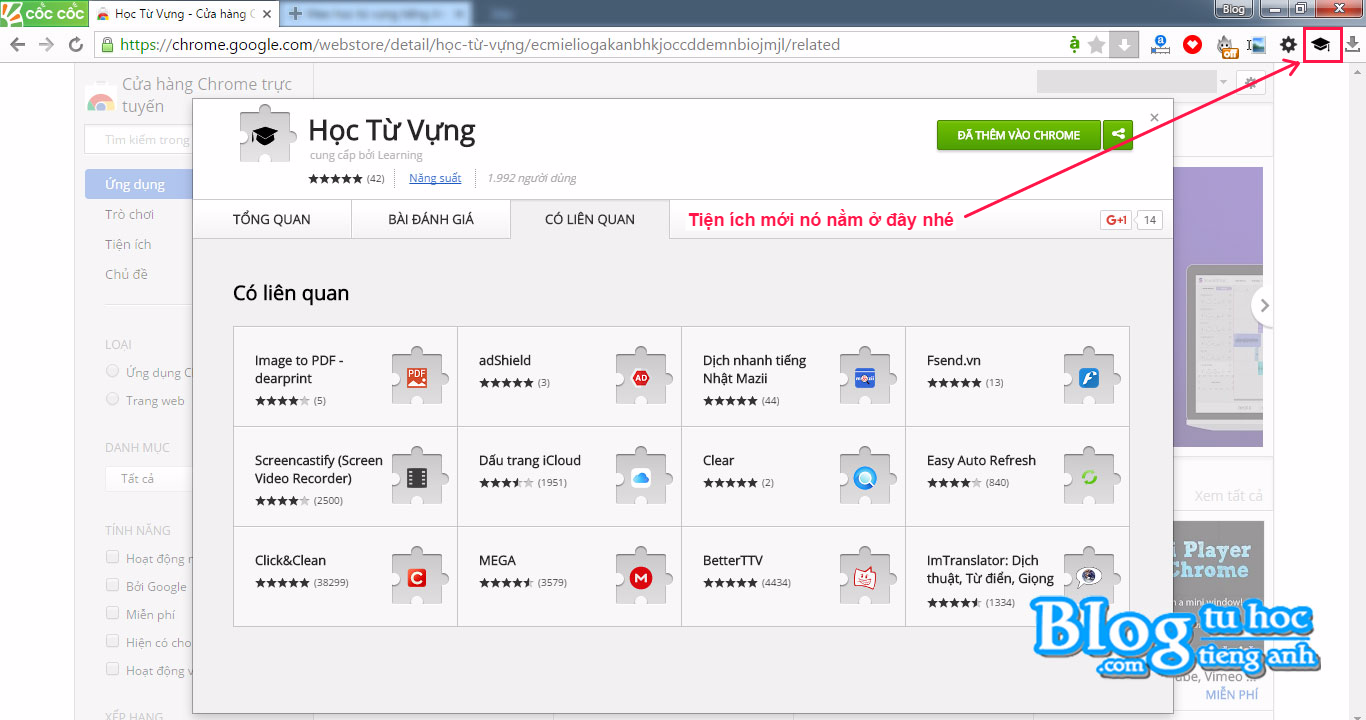Bookmark page with the star icon
Viewport: 1366px width, 720px height.
point(1097,45)
